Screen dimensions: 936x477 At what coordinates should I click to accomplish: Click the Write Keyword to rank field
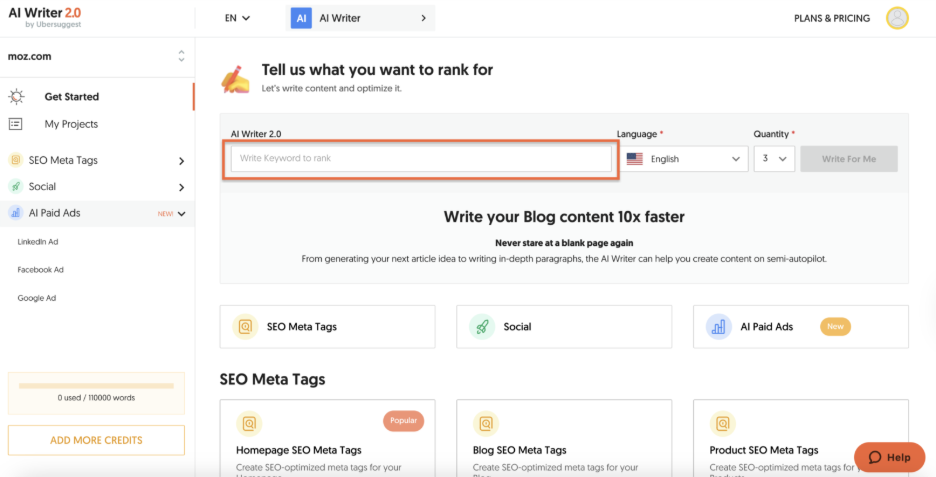point(421,159)
